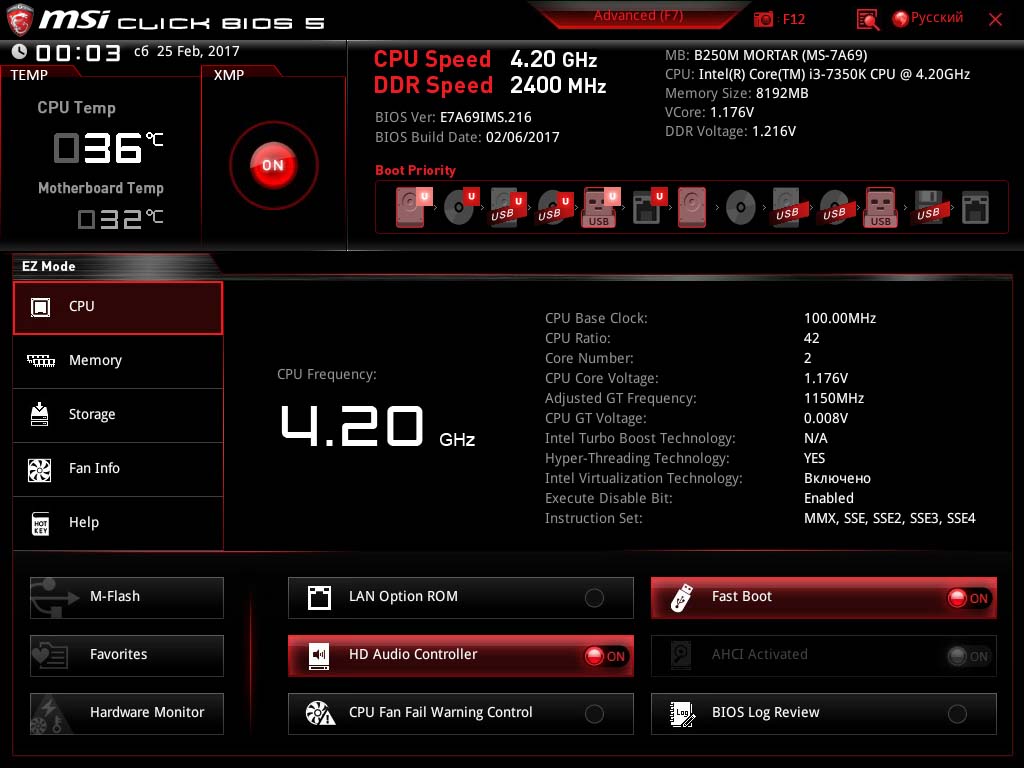Screen dimensions: 1024x768
Task: Click the date '25 Feb, 2017'
Action: pyautogui.click(x=198, y=51)
